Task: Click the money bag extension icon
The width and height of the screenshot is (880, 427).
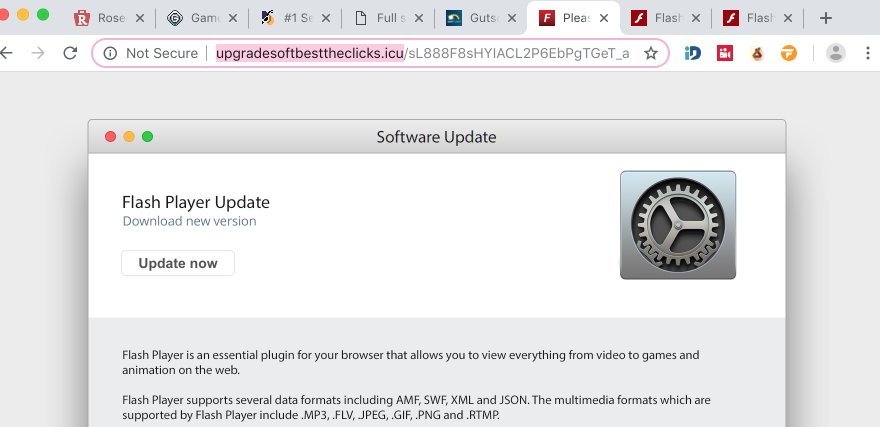Action: pyautogui.click(x=757, y=54)
